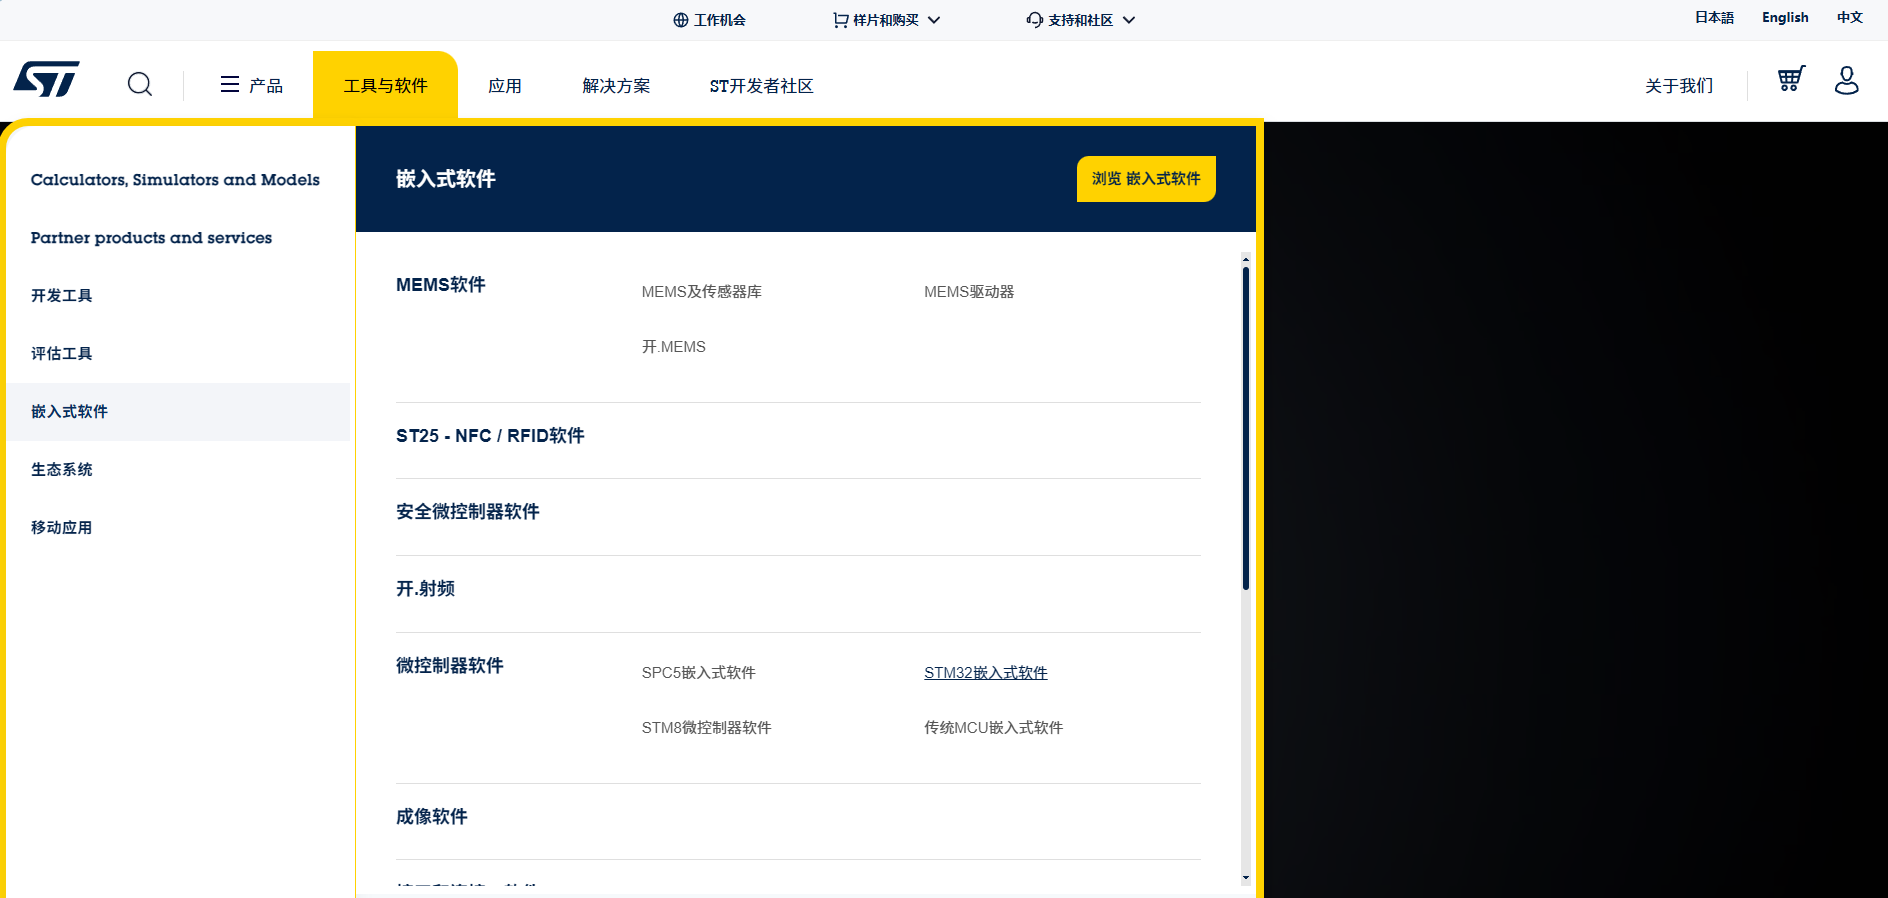The height and width of the screenshot is (898, 1888).
Task: Open the 解决方案 menu
Action: (x=616, y=86)
